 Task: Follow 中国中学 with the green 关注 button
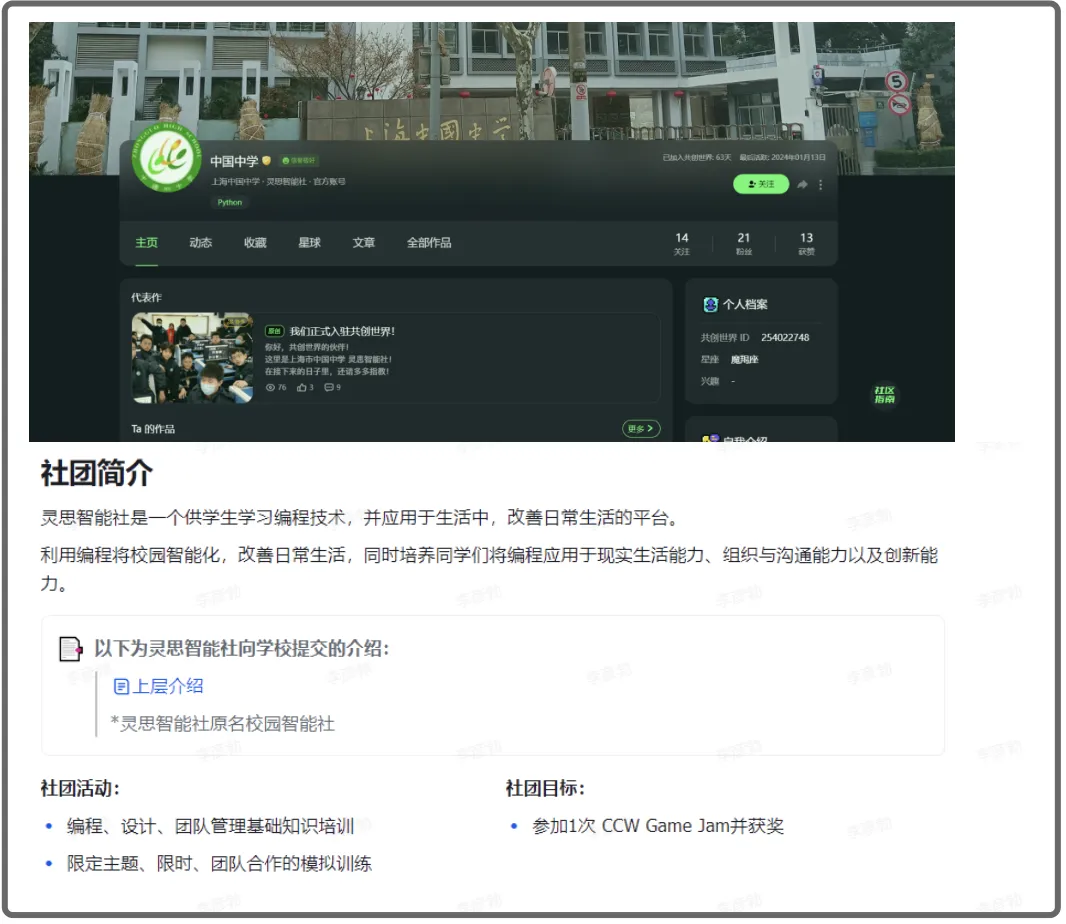[x=761, y=184]
